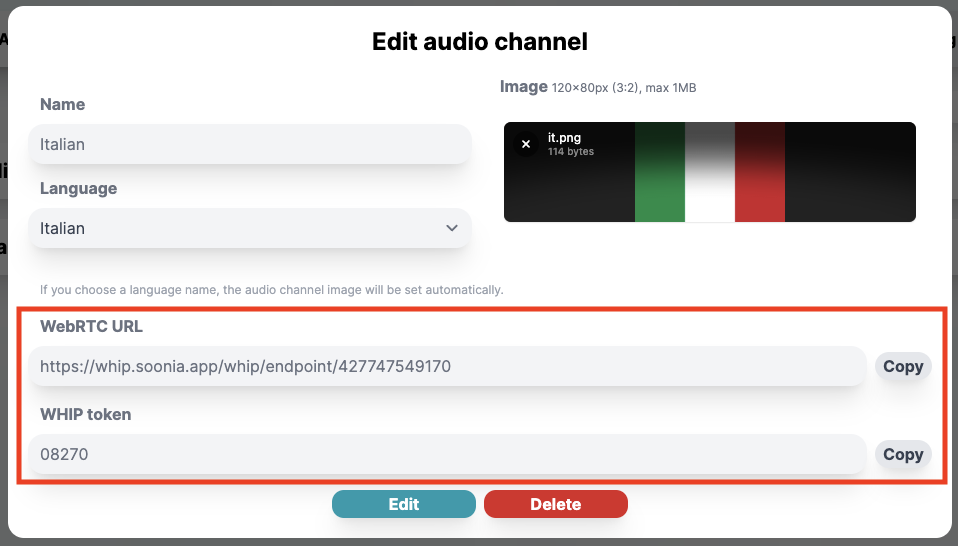Copy the WHIP token value
This screenshot has width=958, height=546.
[902, 454]
